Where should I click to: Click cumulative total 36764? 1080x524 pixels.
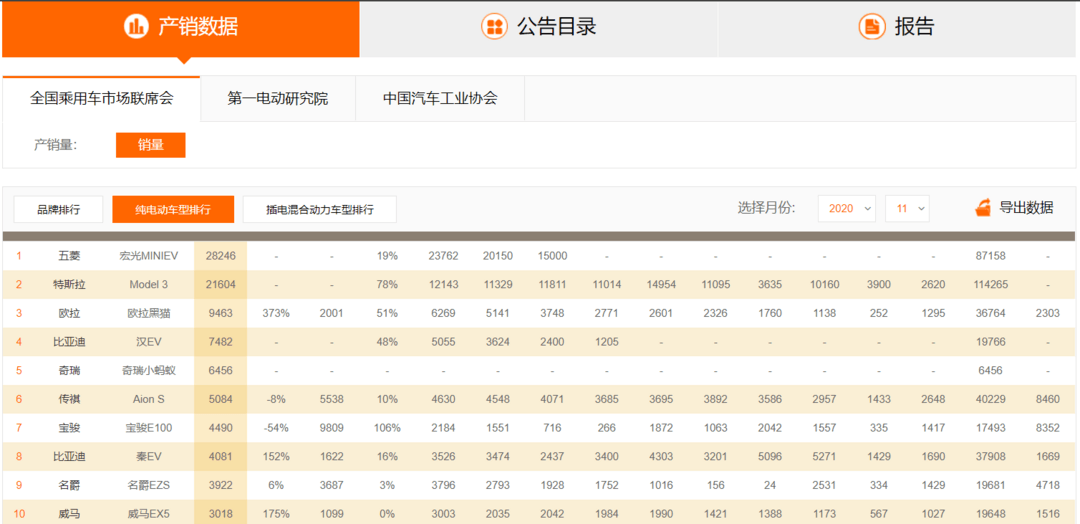[x=991, y=313]
